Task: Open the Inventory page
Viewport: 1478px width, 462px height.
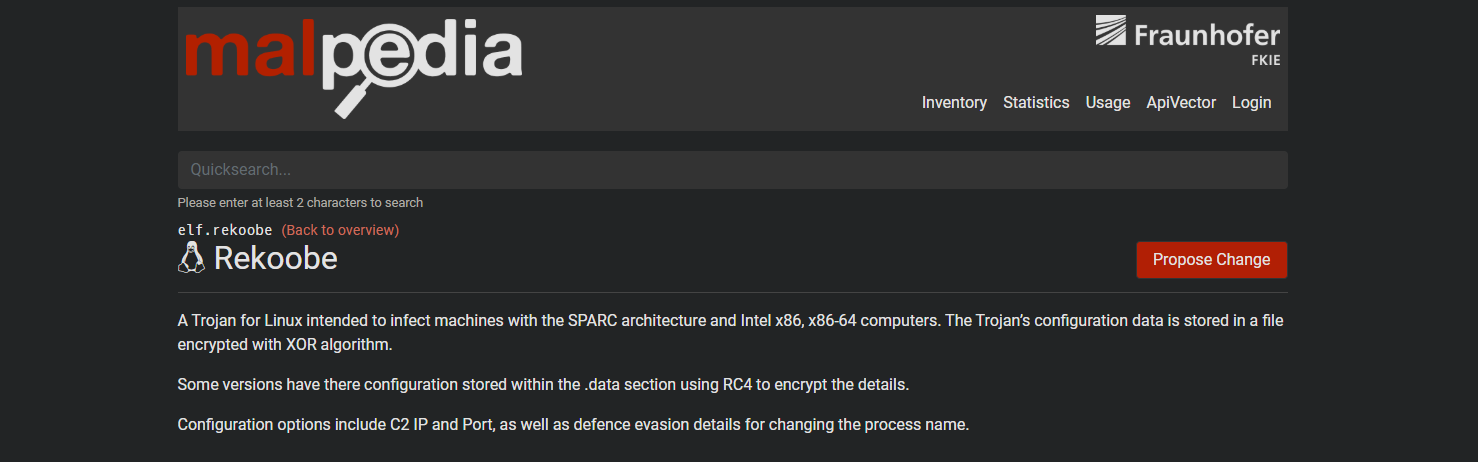Action: click(954, 102)
